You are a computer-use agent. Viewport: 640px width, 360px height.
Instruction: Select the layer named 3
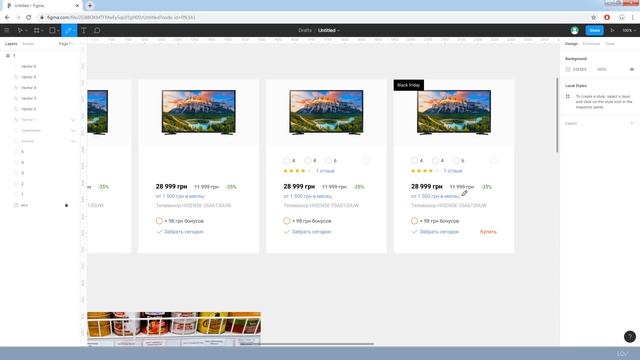[x=22, y=173]
